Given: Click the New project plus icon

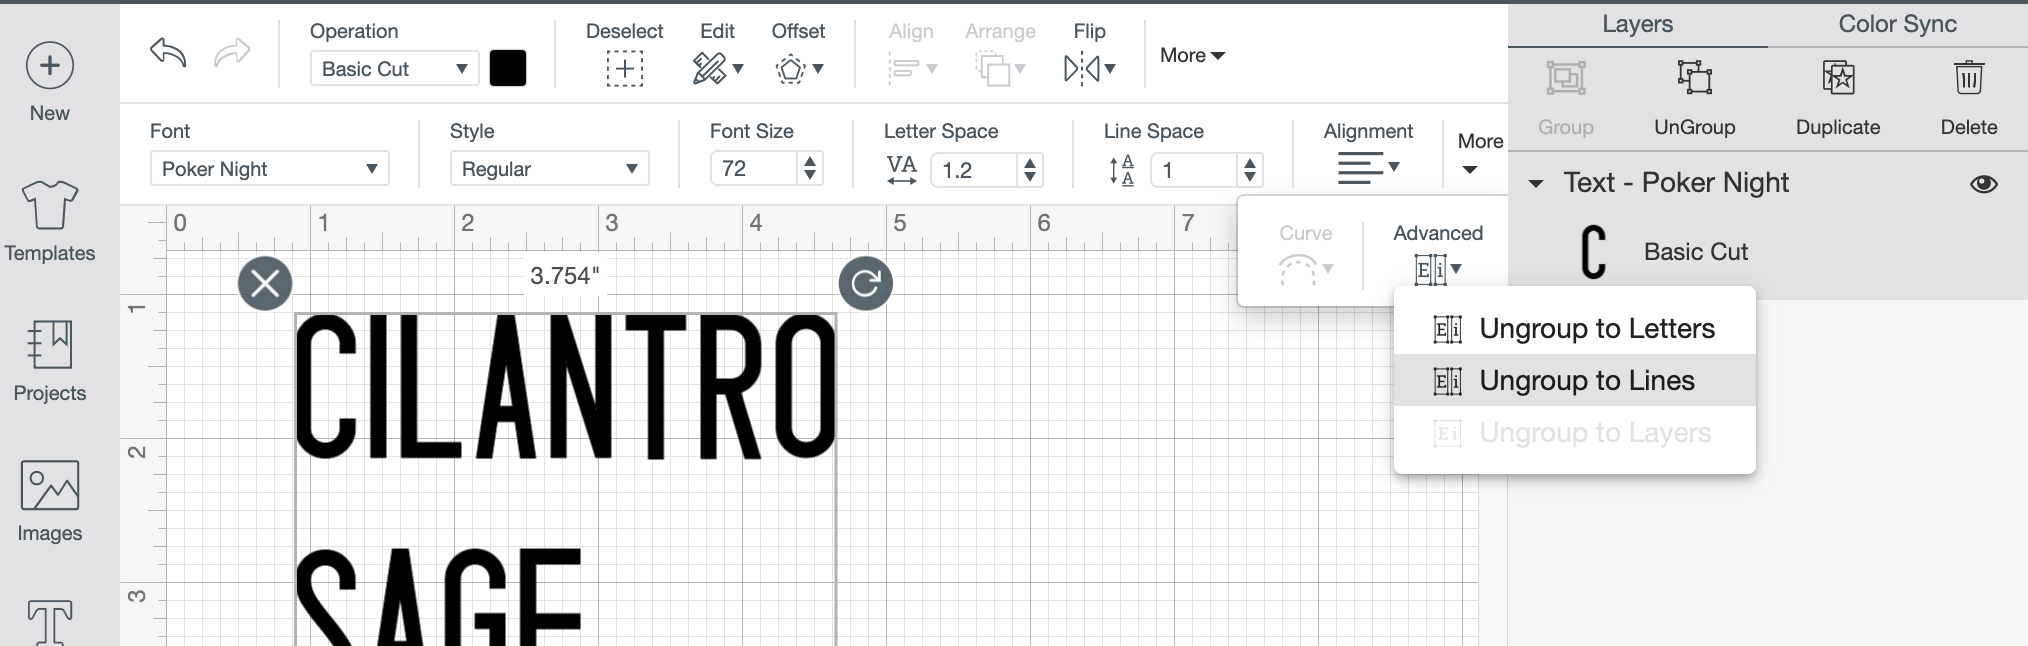Looking at the screenshot, I should tap(49, 66).
